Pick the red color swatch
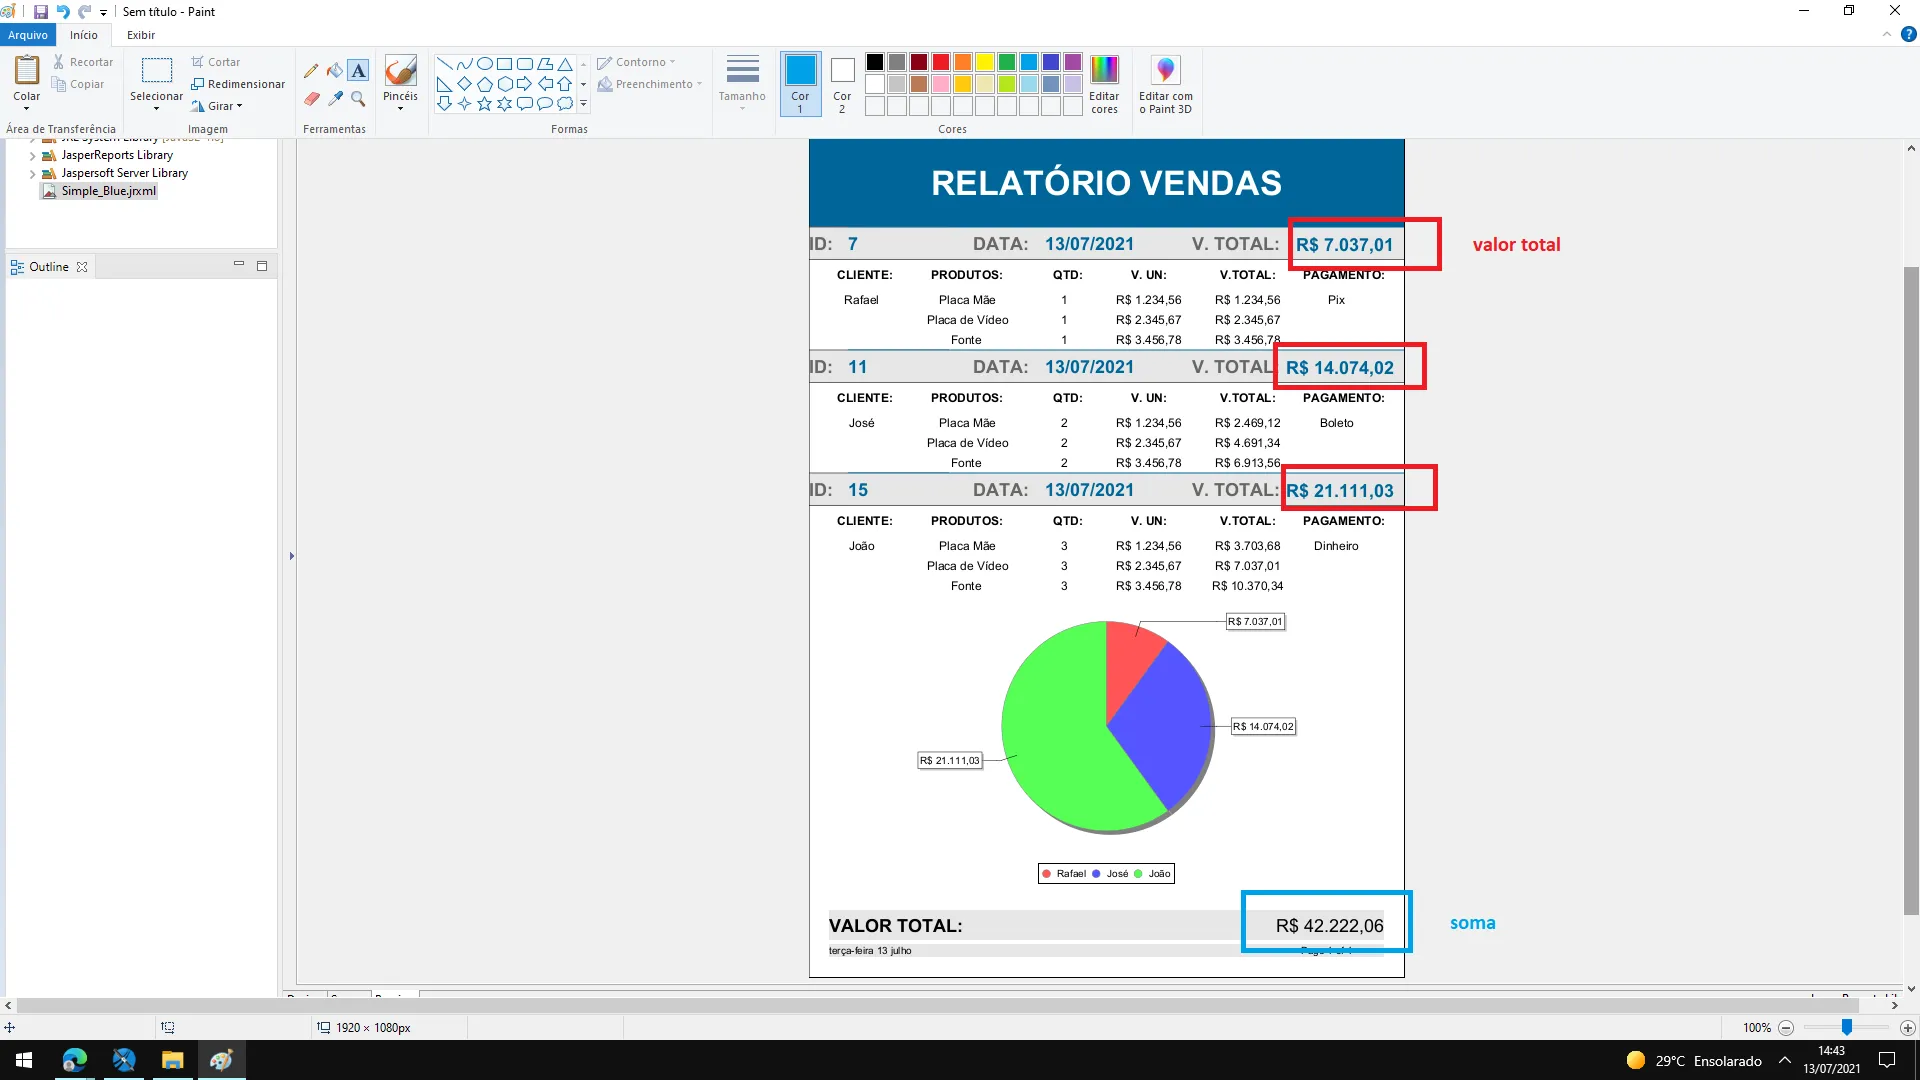 pos(940,62)
